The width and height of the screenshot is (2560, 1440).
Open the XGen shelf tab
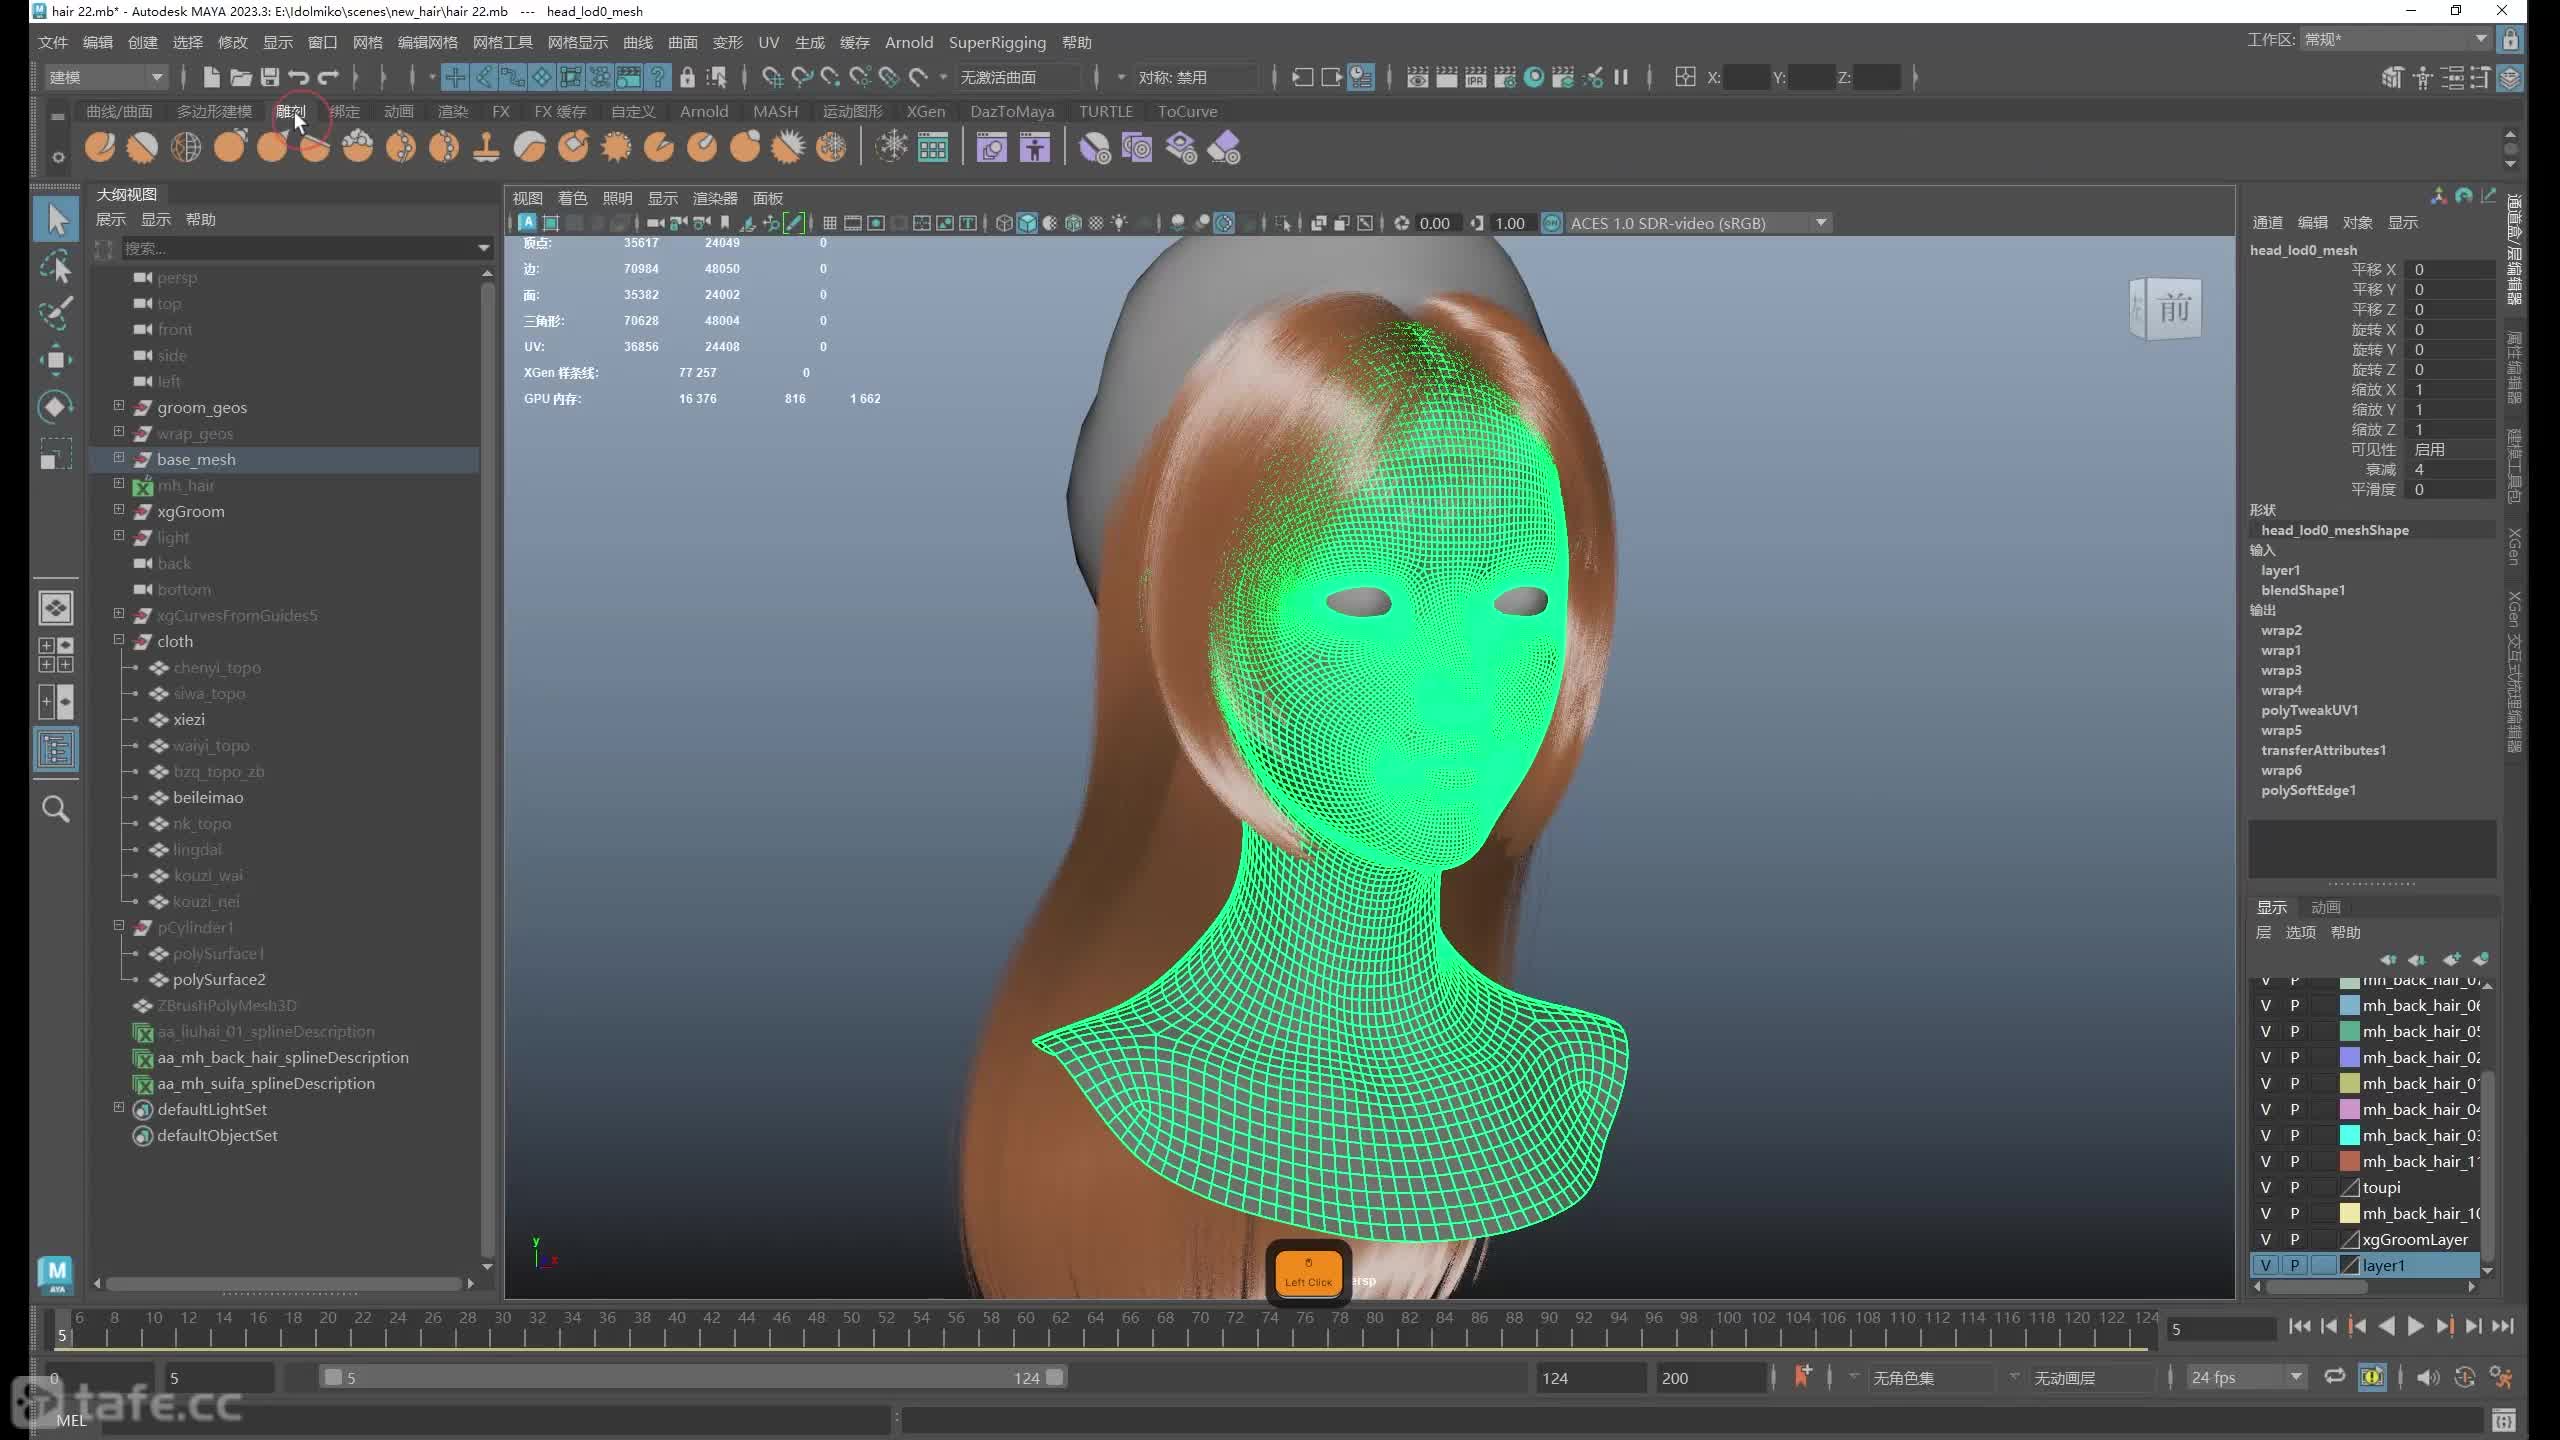tap(925, 111)
